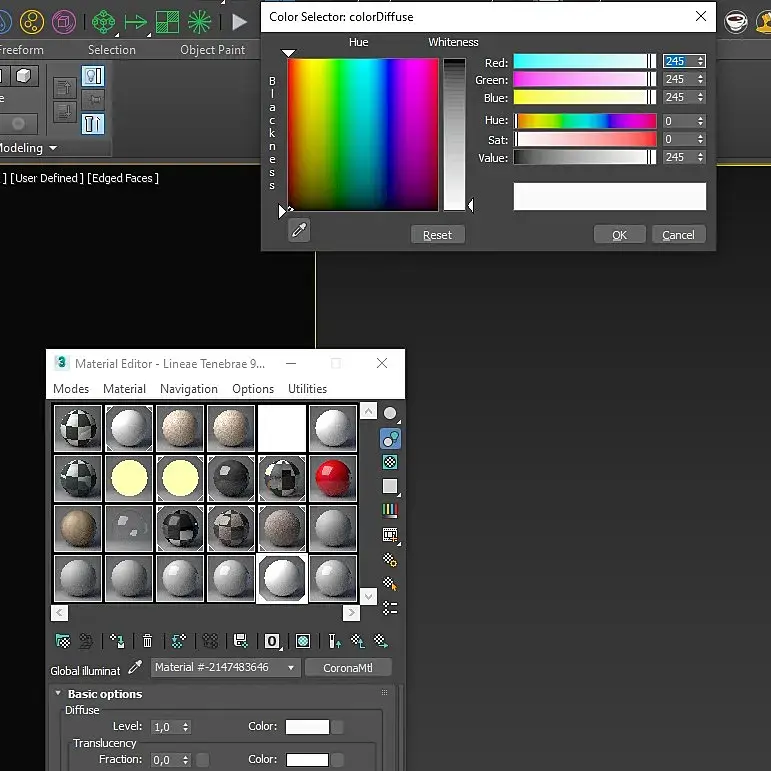
Task: Toggle the highlighted vertical-bars ribbon button
Action: (93, 123)
